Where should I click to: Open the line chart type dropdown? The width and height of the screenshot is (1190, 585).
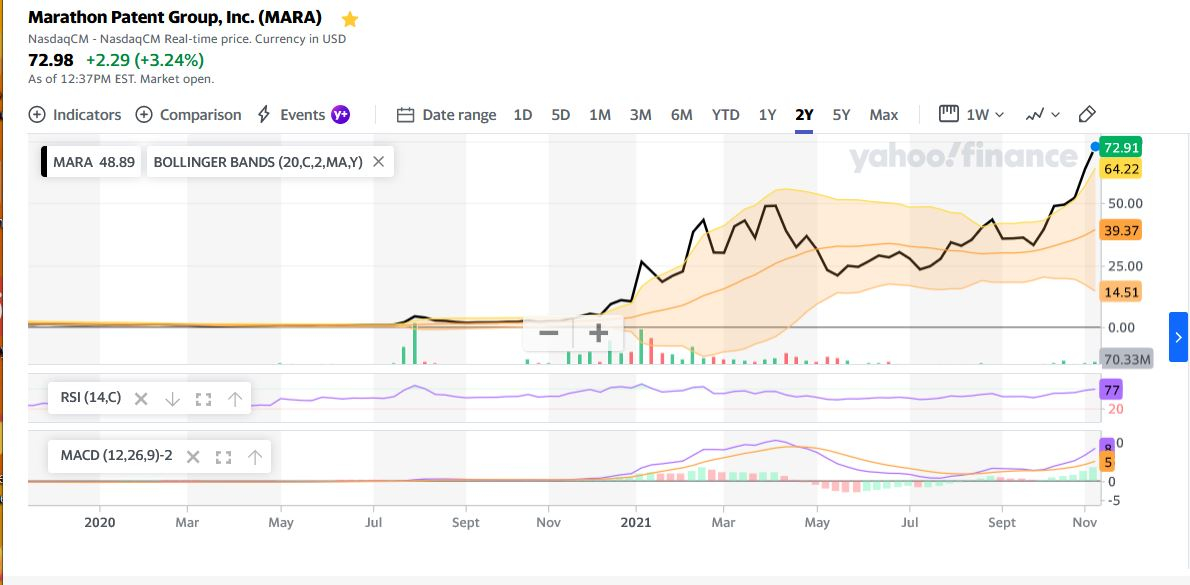click(1043, 115)
